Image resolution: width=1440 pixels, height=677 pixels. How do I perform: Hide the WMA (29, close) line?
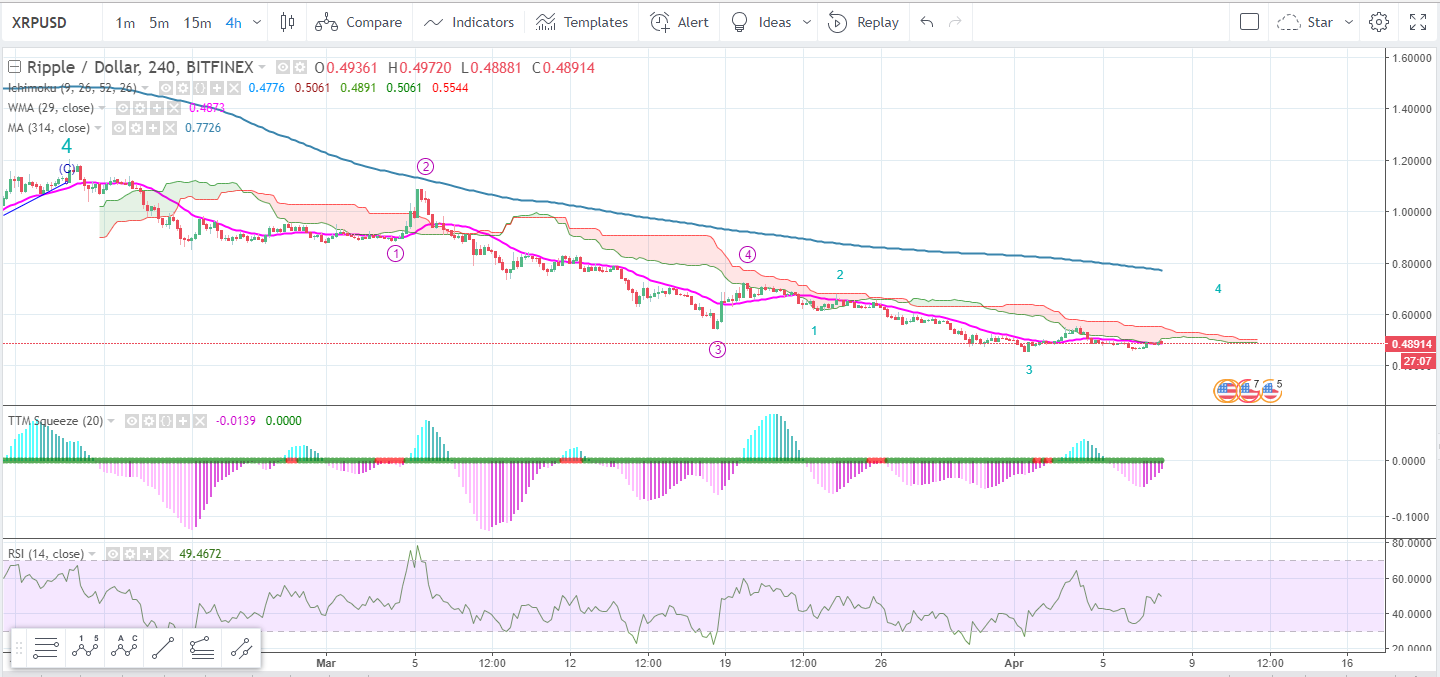(123, 108)
